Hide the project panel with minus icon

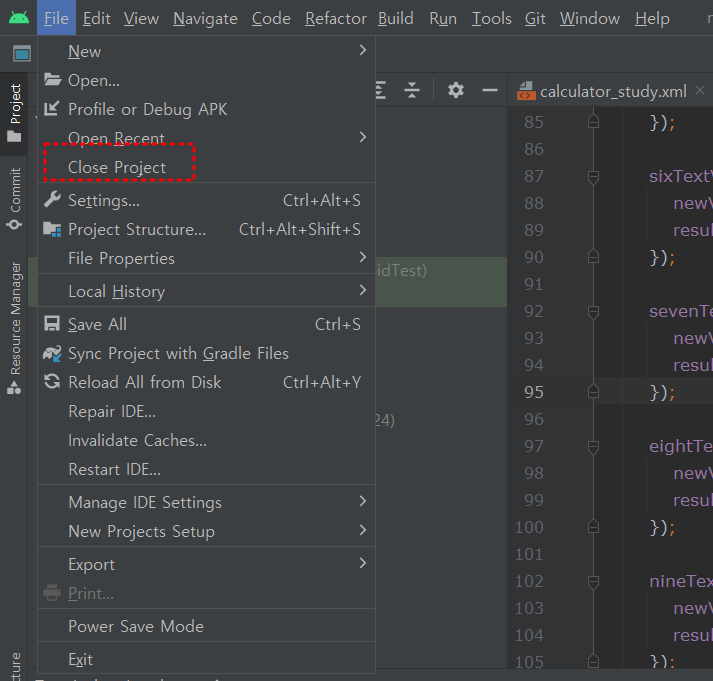(490, 90)
